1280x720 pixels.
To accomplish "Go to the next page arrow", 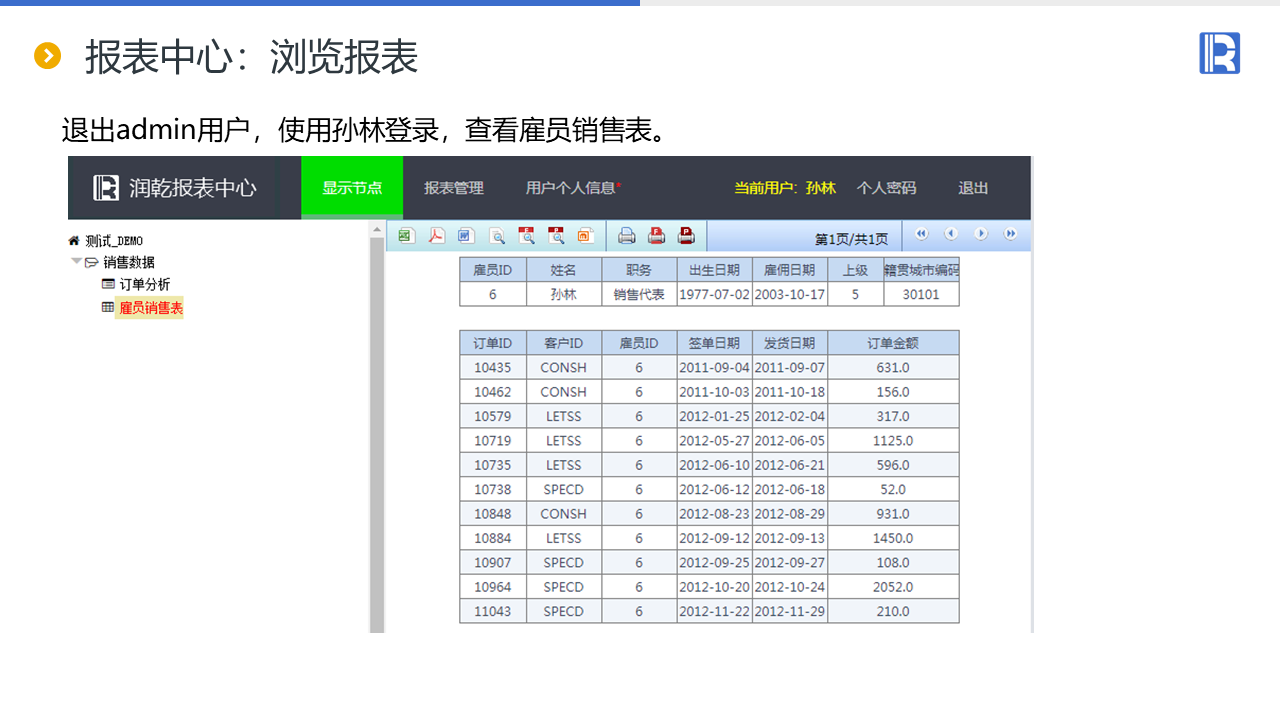I will click(x=981, y=234).
